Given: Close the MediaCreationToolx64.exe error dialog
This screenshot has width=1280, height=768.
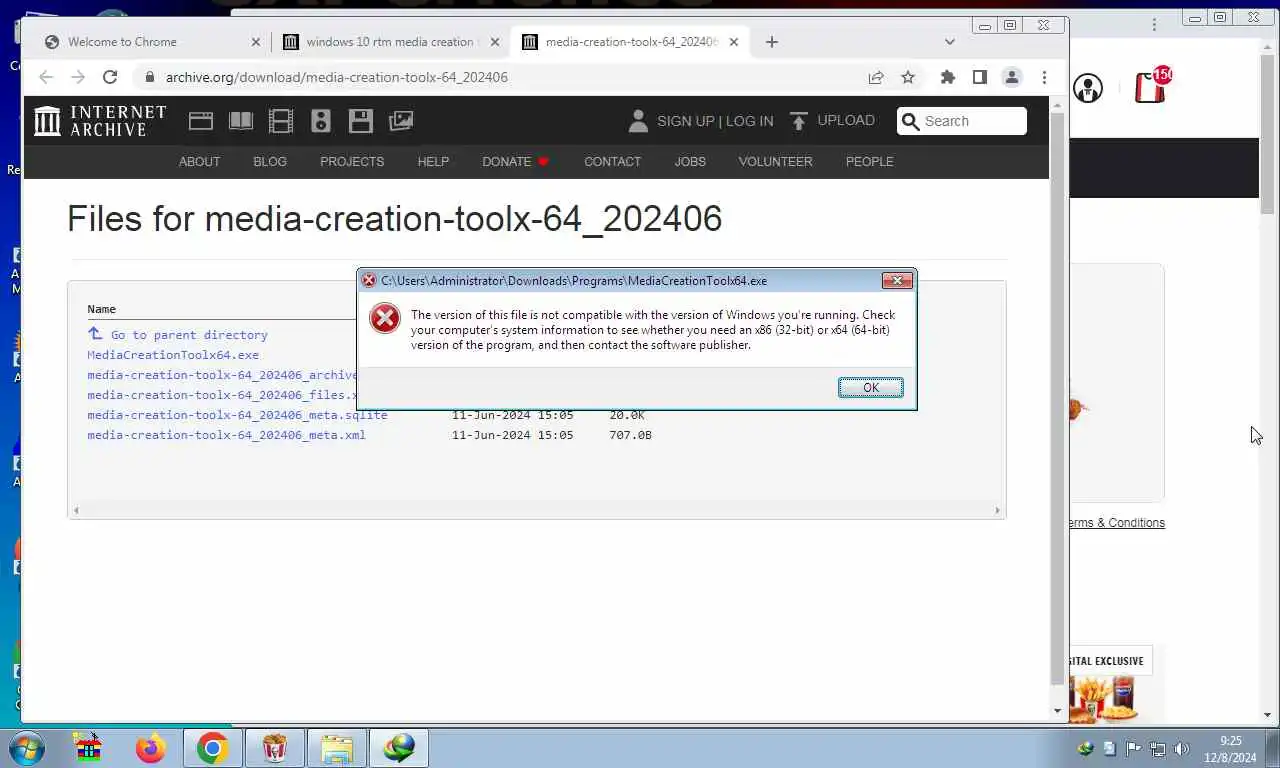Looking at the screenshot, I should click(897, 281).
